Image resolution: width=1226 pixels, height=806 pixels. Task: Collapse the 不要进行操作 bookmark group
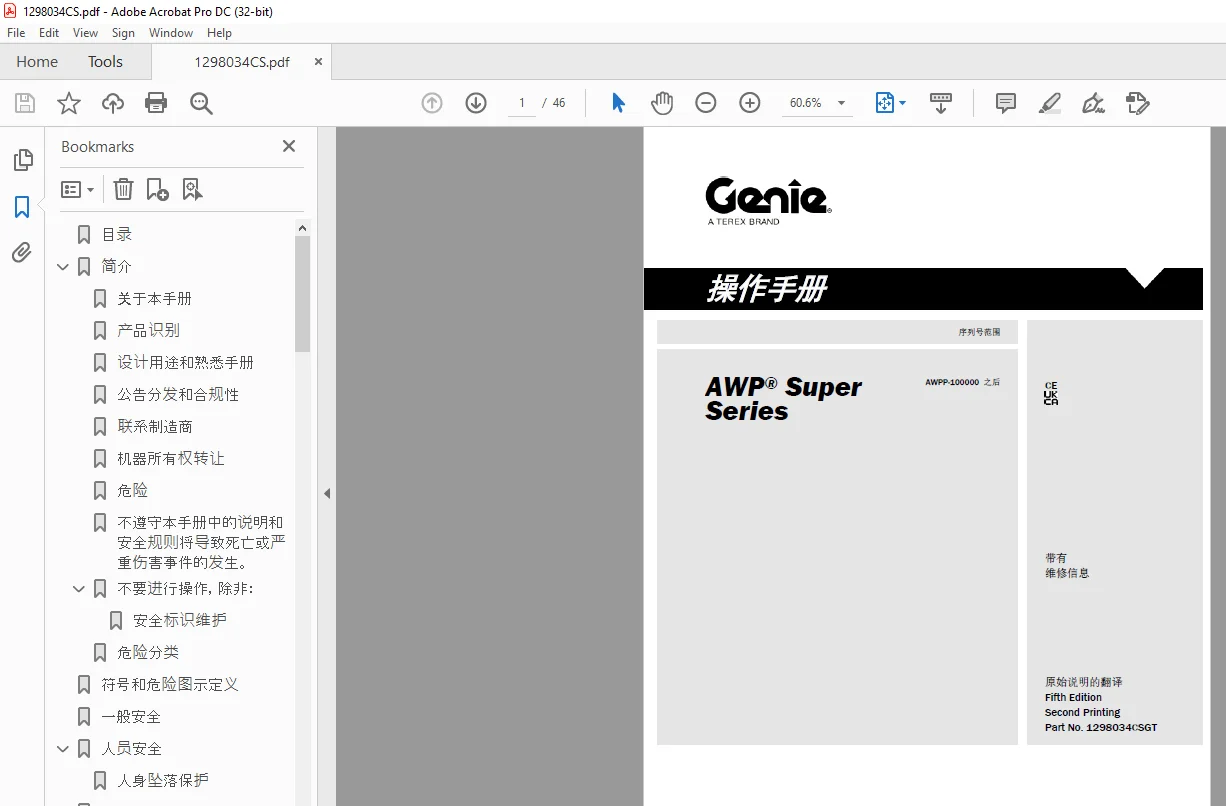[x=79, y=589]
